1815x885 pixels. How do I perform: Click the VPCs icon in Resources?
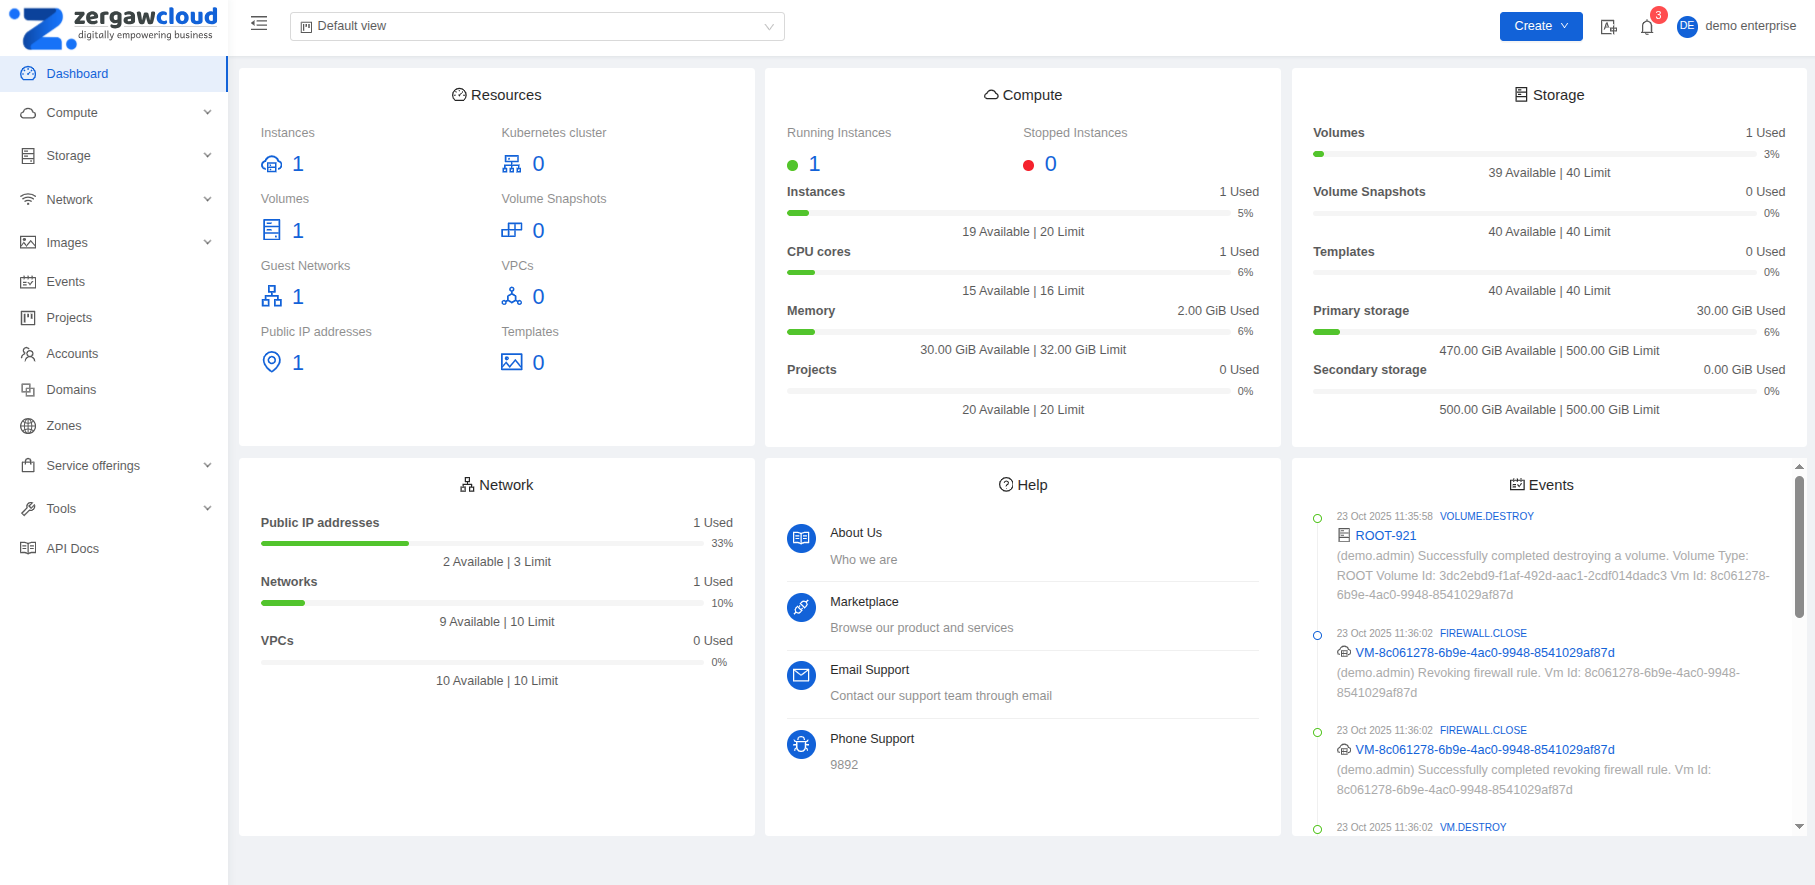click(512, 296)
